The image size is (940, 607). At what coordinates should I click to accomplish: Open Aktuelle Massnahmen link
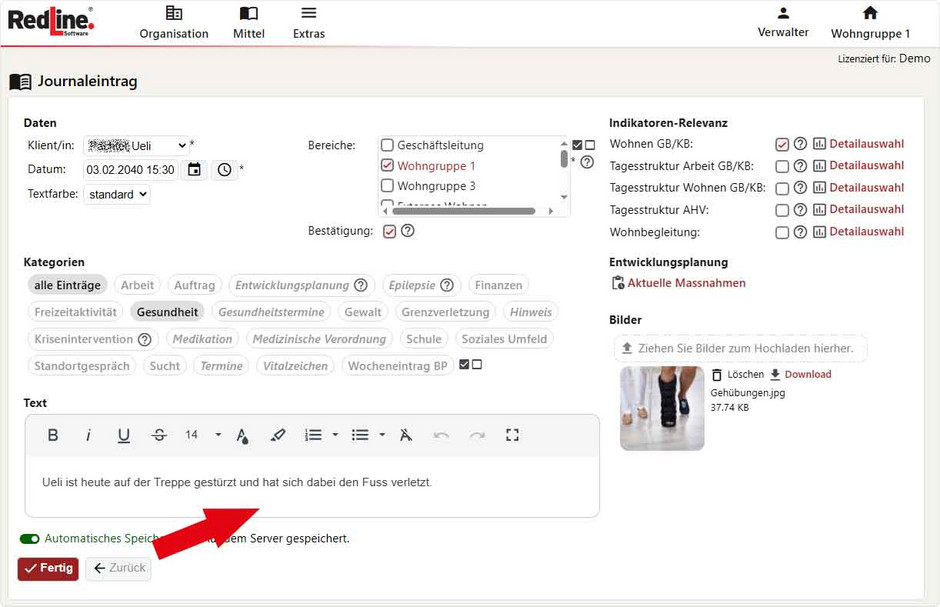(x=686, y=283)
